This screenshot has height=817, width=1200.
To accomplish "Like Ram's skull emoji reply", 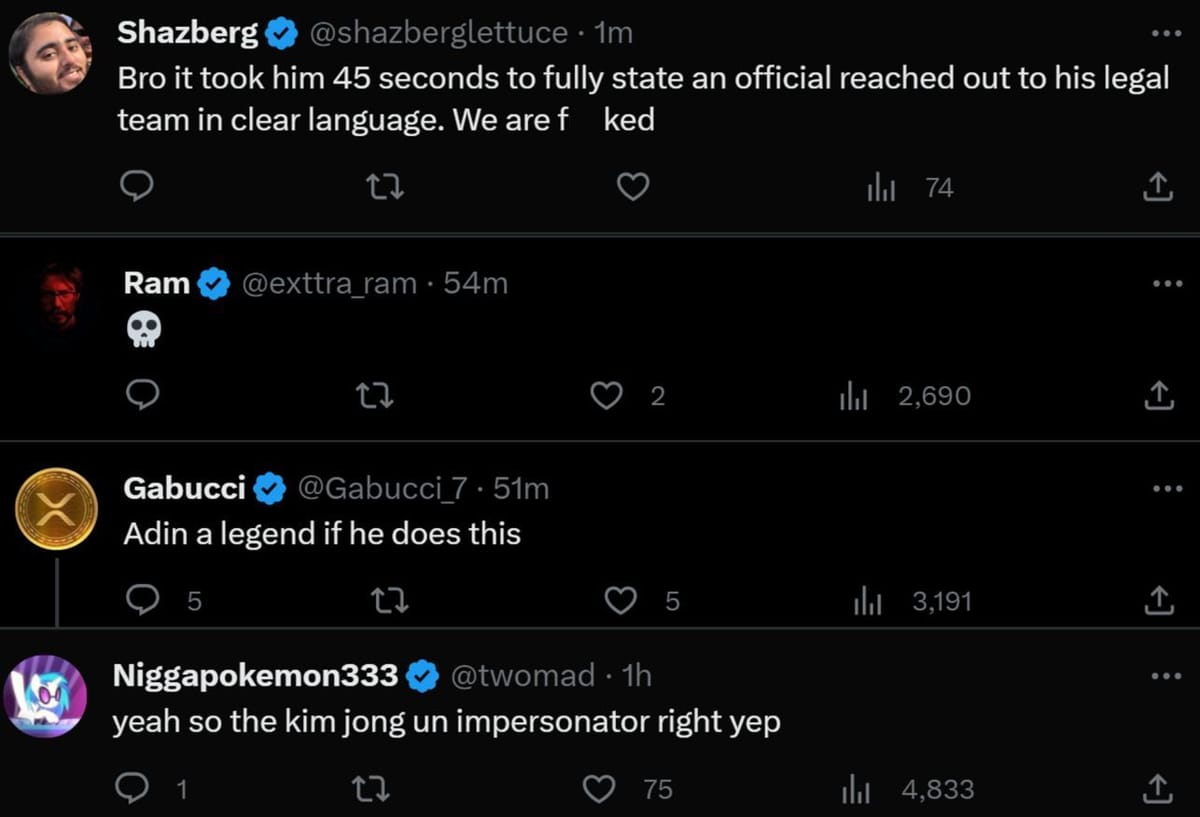I will pos(607,396).
